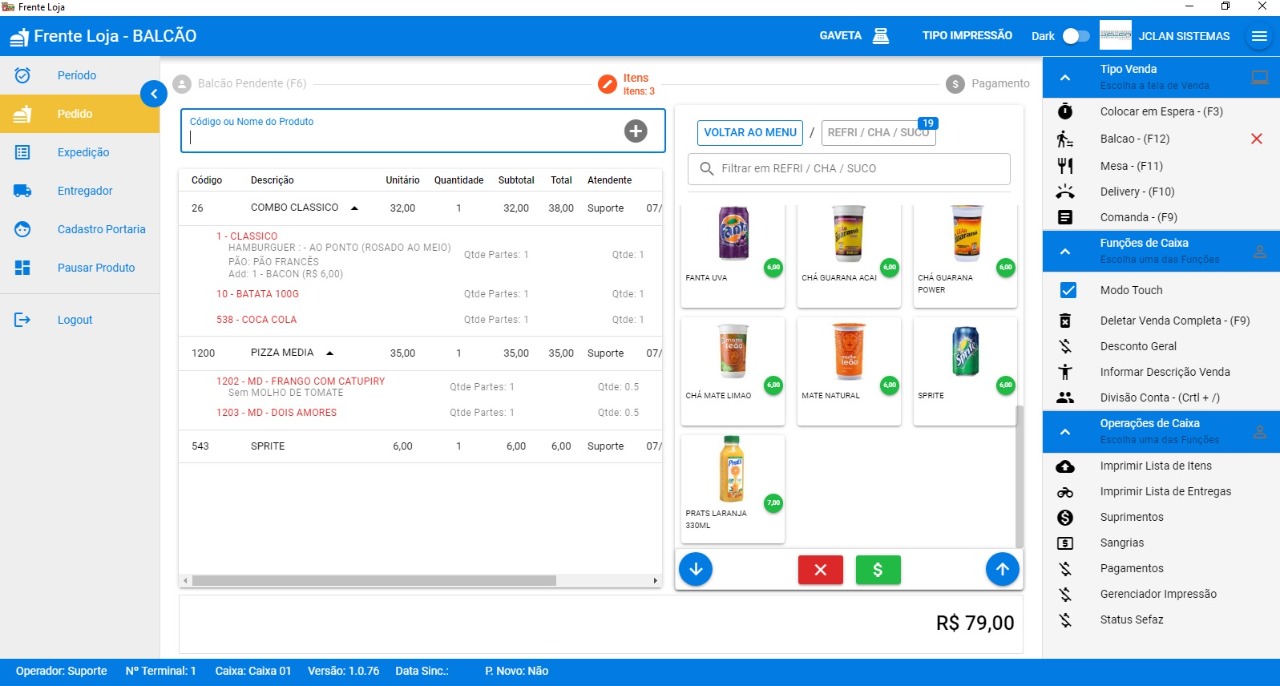Image resolution: width=1280 pixels, height=686 pixels.
Task: Click the blue down arrow button
Action: coord(696,569)
